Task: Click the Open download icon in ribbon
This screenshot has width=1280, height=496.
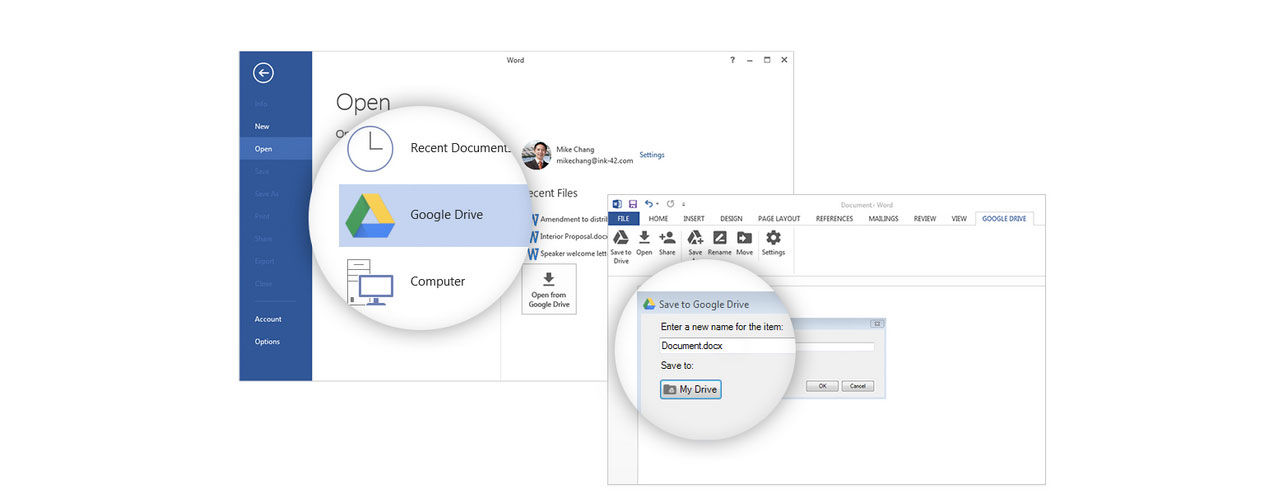Action: click(644, 237)
